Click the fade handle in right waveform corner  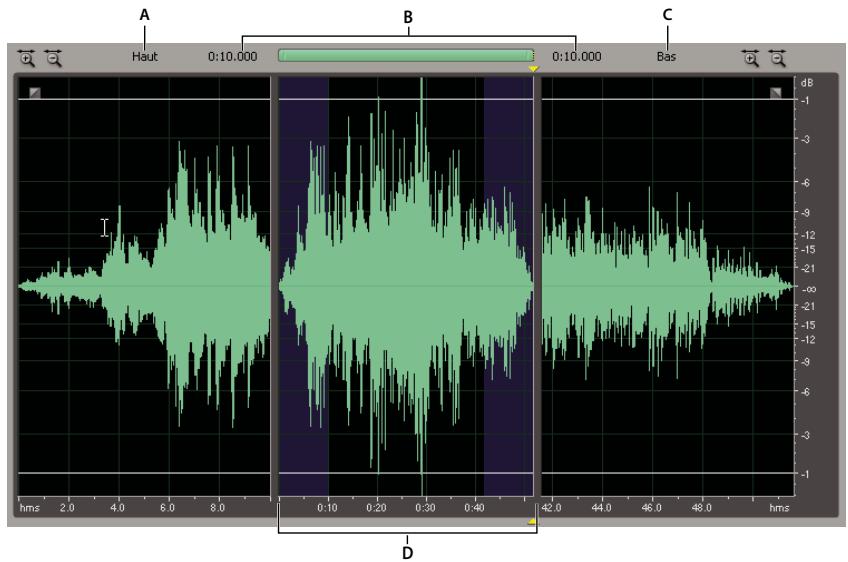click(x=776, y=92)
